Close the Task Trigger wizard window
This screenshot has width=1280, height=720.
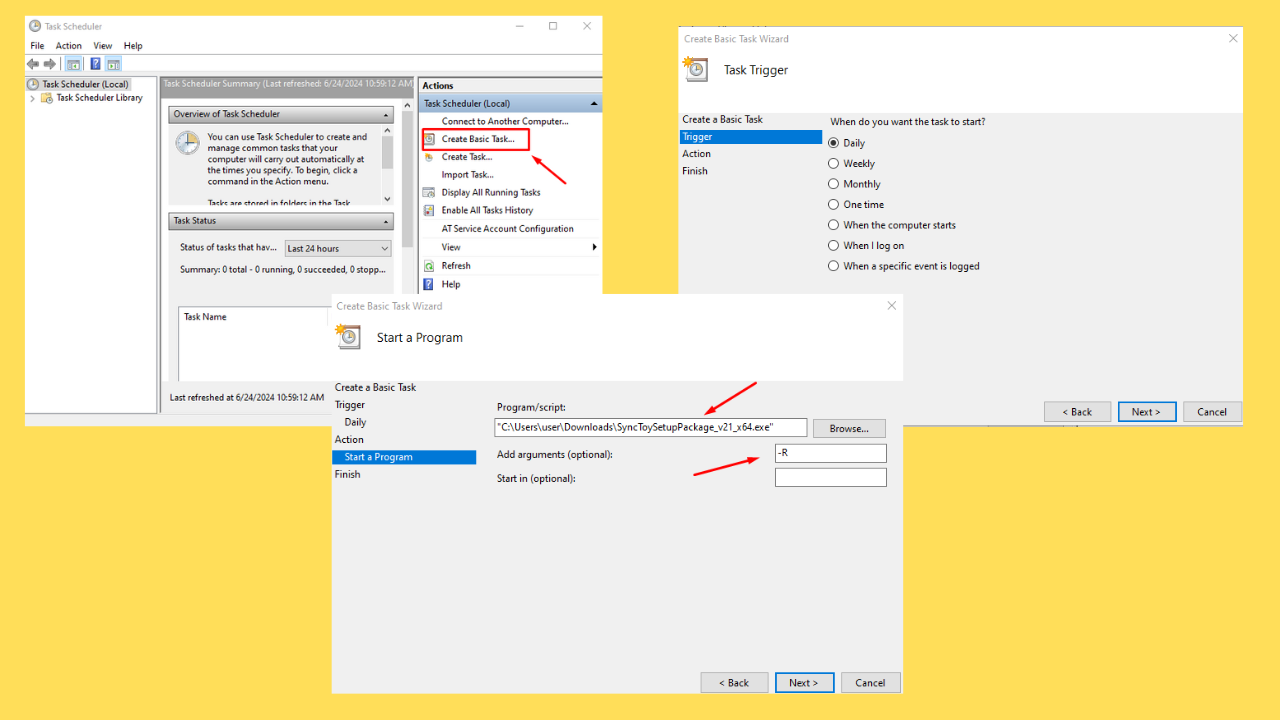1233,38
